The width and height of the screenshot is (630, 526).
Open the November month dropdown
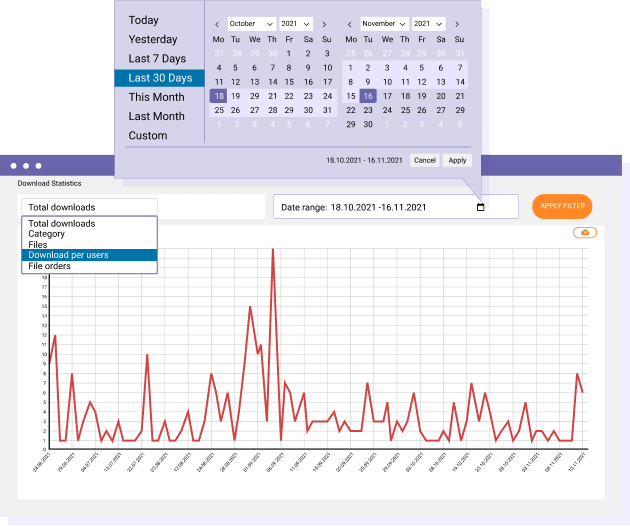click(x=384, y=24)
